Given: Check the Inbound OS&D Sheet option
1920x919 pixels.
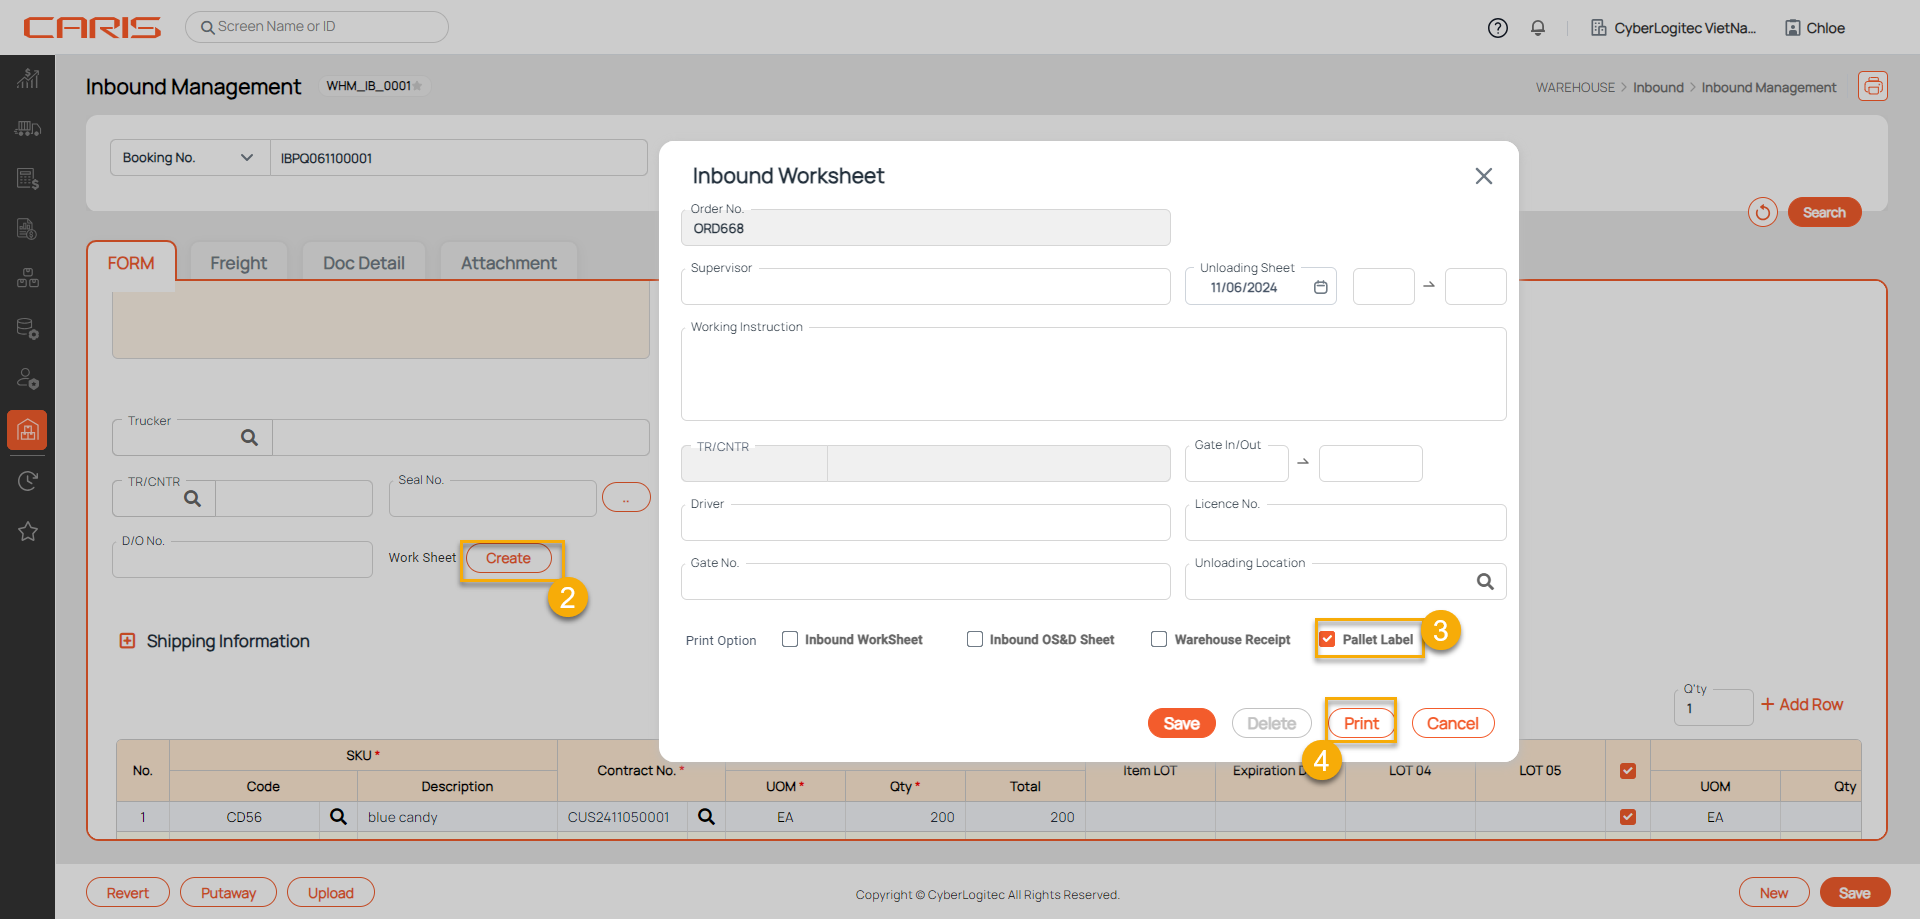Looking at the screenshot, I should click(x=975, y=640).
